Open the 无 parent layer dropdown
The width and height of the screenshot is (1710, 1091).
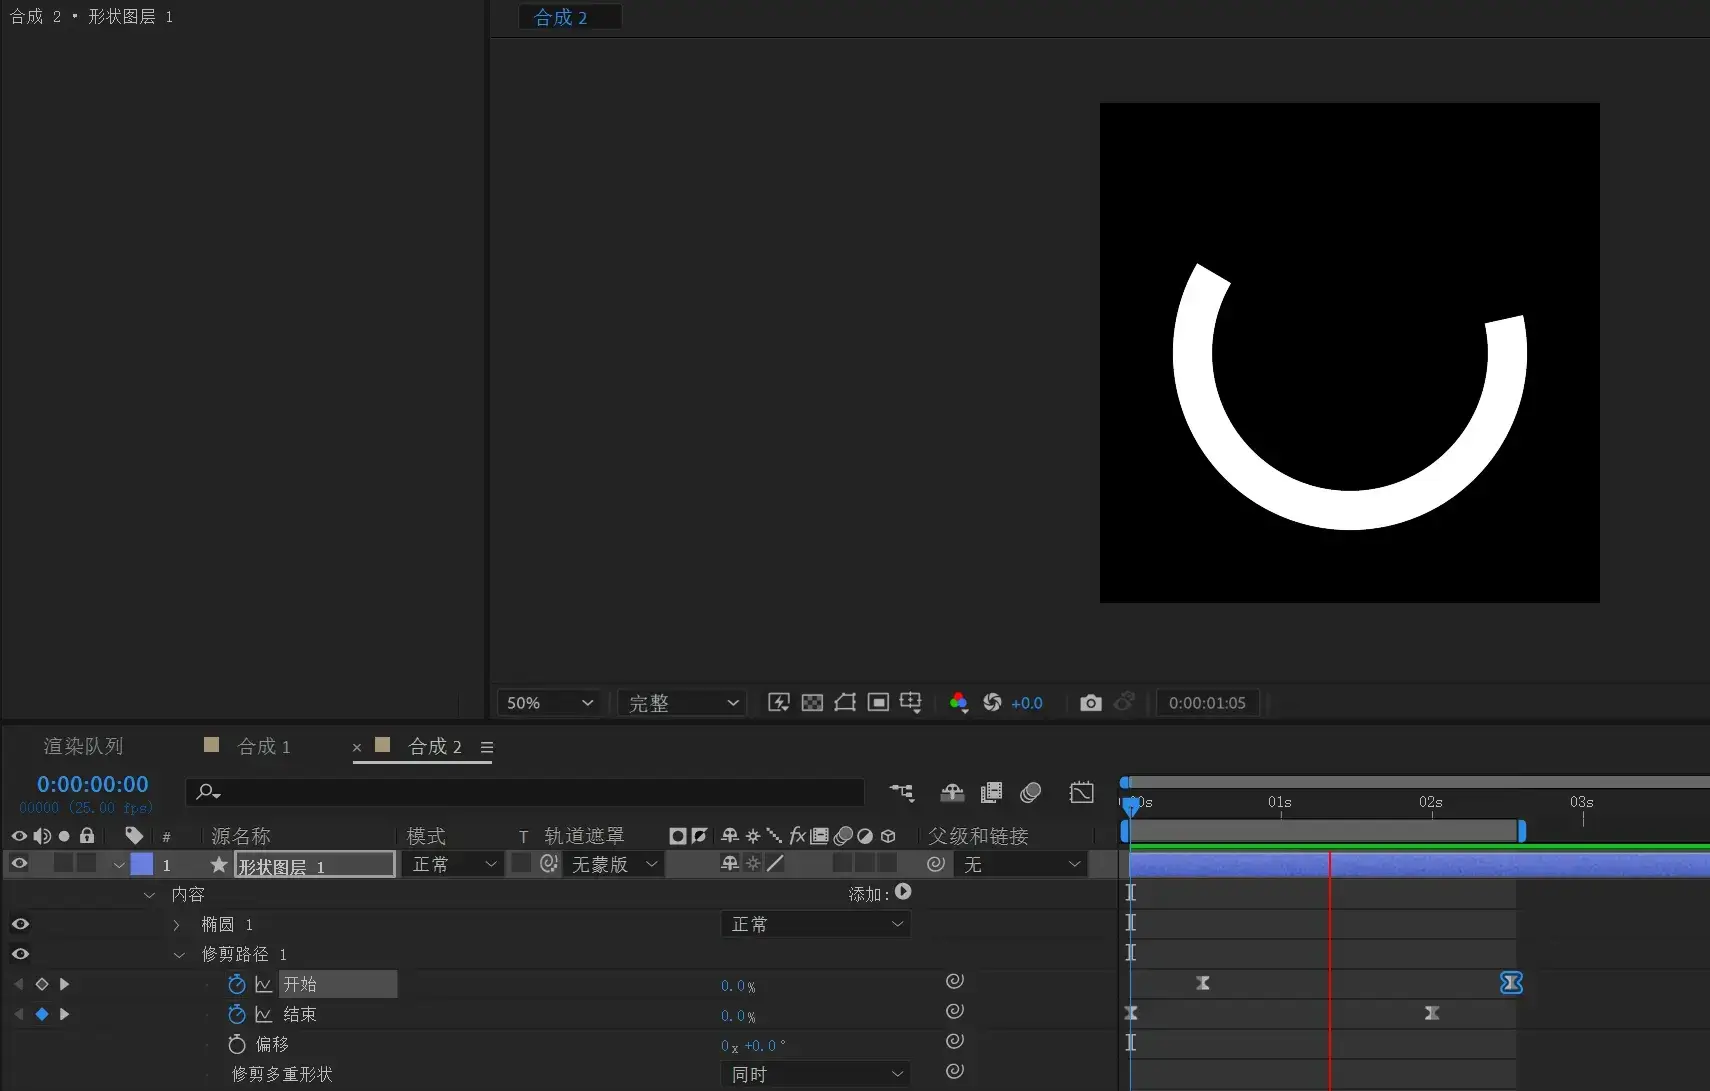[x=1020, y=864]
